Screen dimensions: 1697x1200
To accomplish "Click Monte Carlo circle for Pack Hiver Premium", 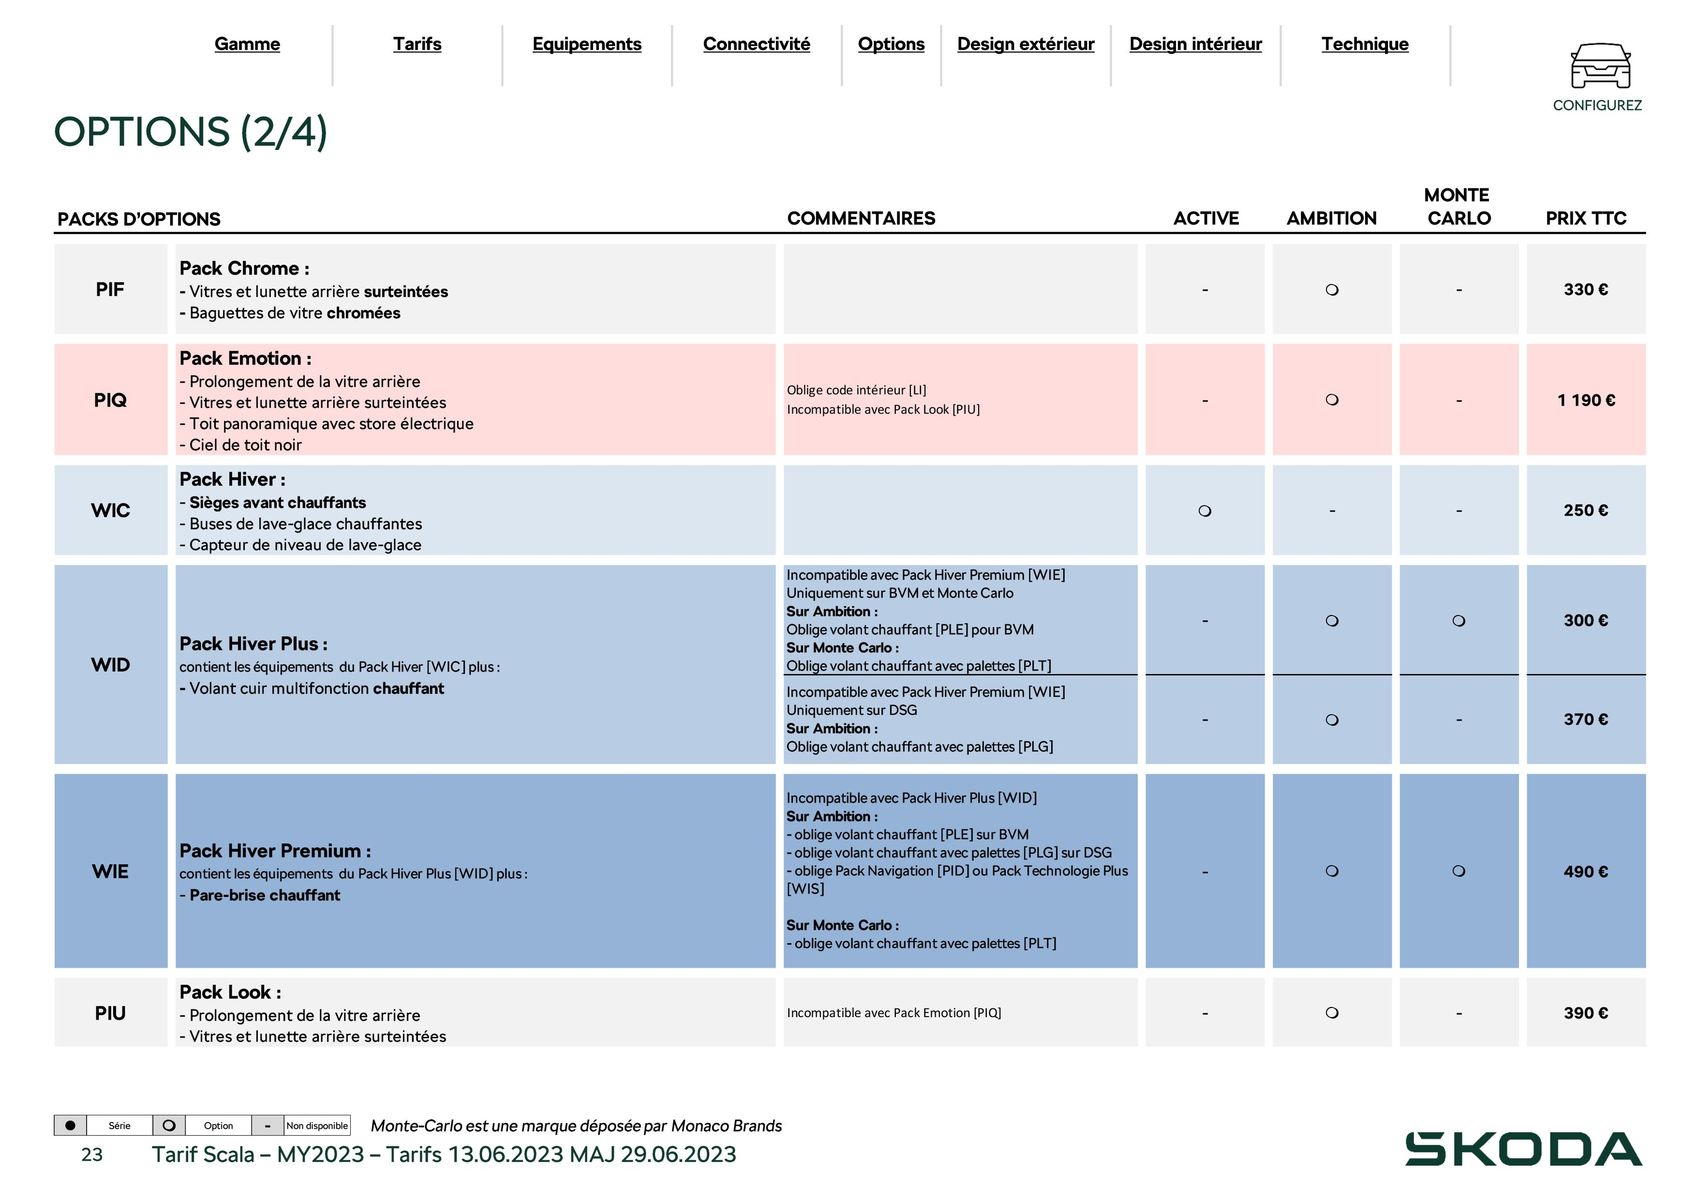I will coord(1459,871).
